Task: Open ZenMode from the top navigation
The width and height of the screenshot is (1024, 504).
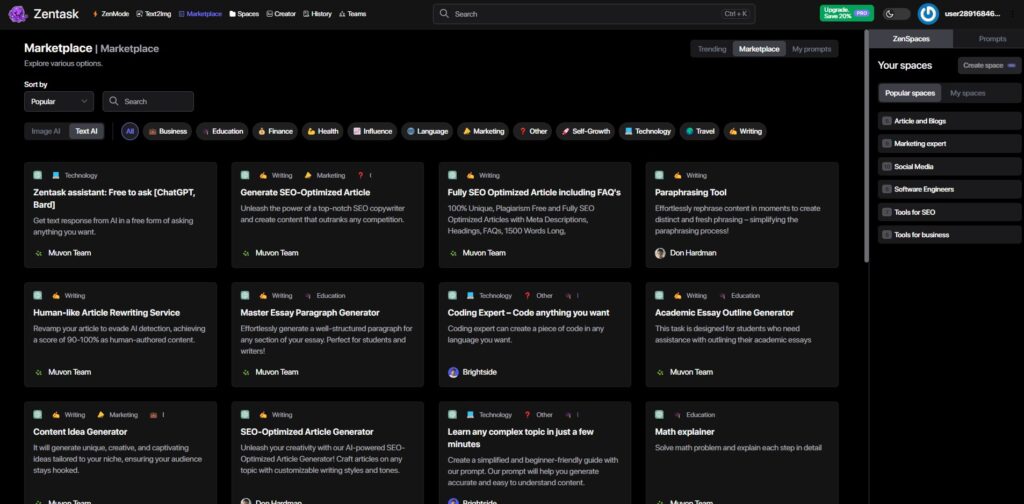Action: pos(111,14)
